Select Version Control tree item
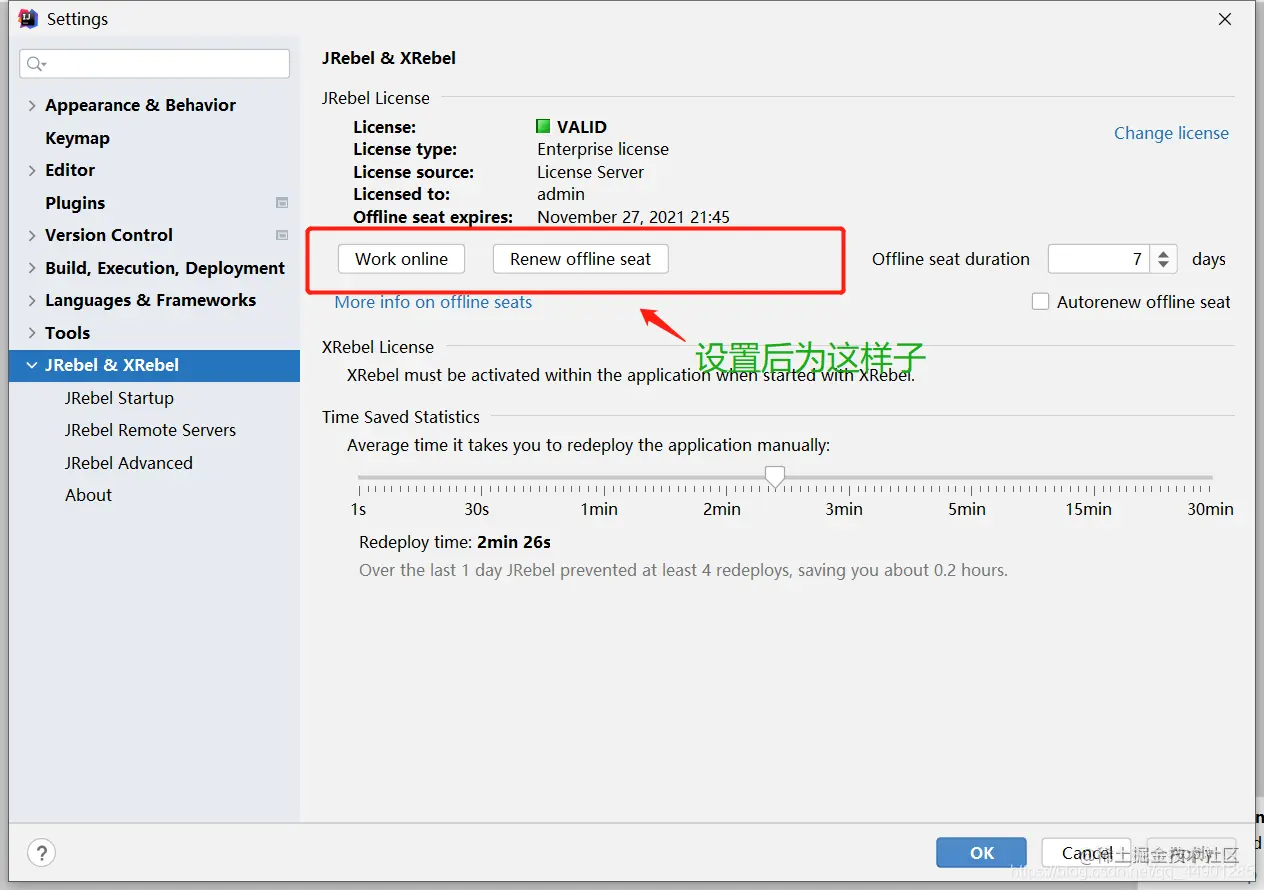 point(109,235)
